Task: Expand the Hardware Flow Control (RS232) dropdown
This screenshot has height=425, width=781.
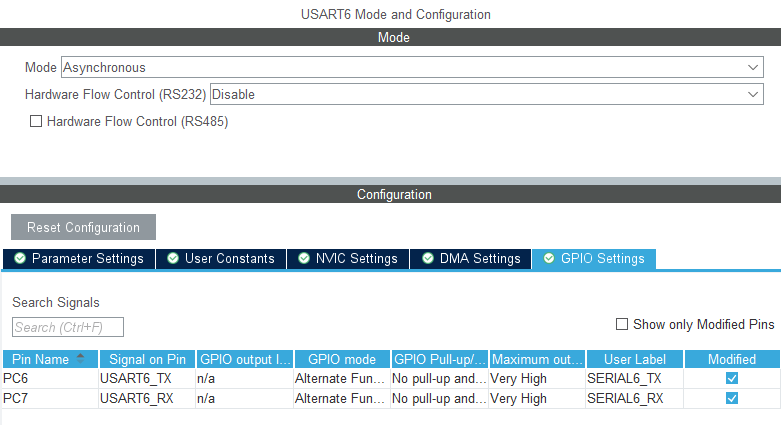Action: pos(486,94)
